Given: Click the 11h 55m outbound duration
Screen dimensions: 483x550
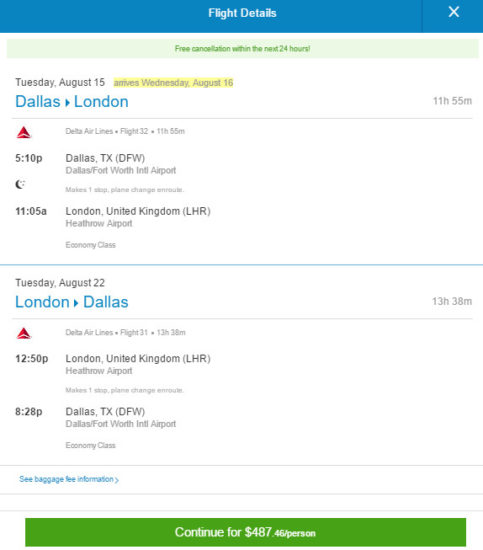Looking at the screenshot, I should click(x=452, y=101).
